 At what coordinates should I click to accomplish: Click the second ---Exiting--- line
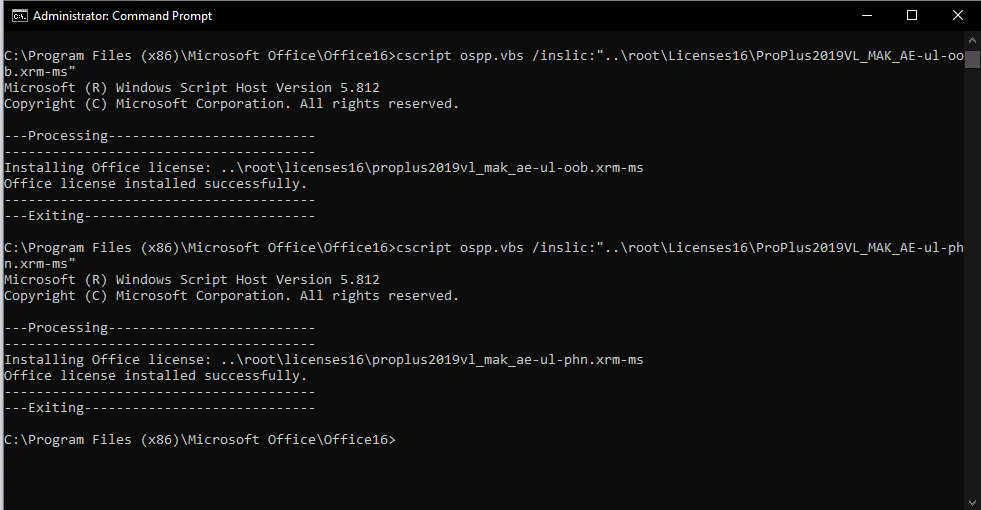[160, 408]
